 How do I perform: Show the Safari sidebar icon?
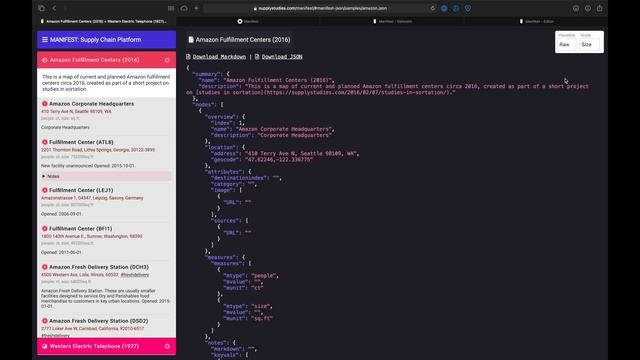pyautogui.click(x=42, y=8)
